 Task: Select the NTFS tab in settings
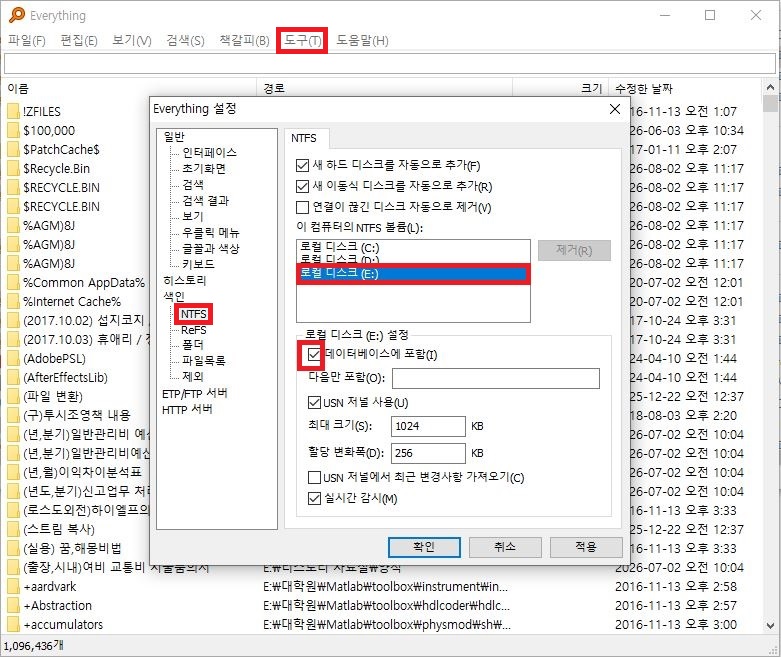point(304,138)
